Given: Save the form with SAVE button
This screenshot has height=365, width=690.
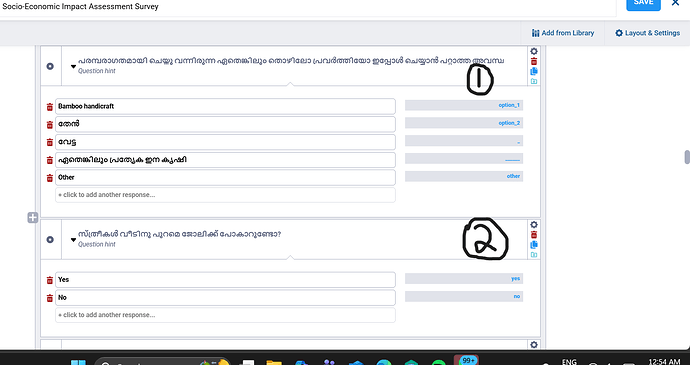Looking at the screenshot, I should [643, 4].
